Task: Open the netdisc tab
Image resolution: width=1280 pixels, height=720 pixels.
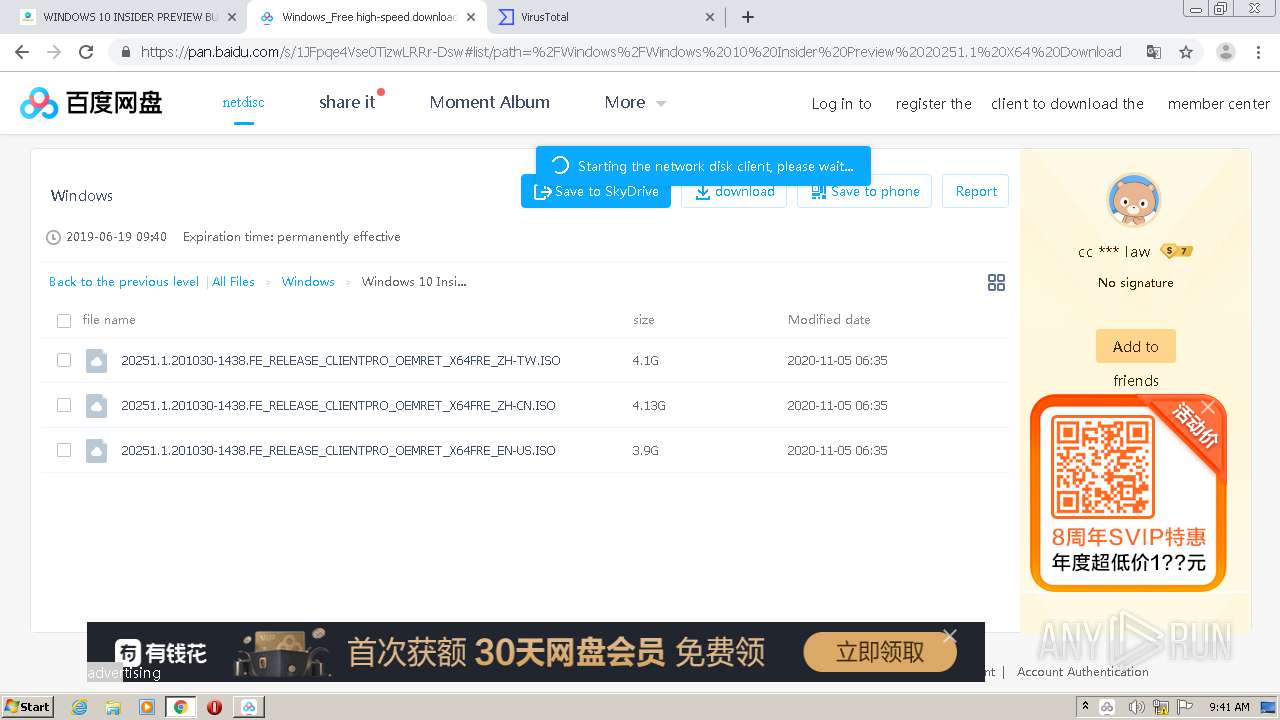Action: coord(243,102)
